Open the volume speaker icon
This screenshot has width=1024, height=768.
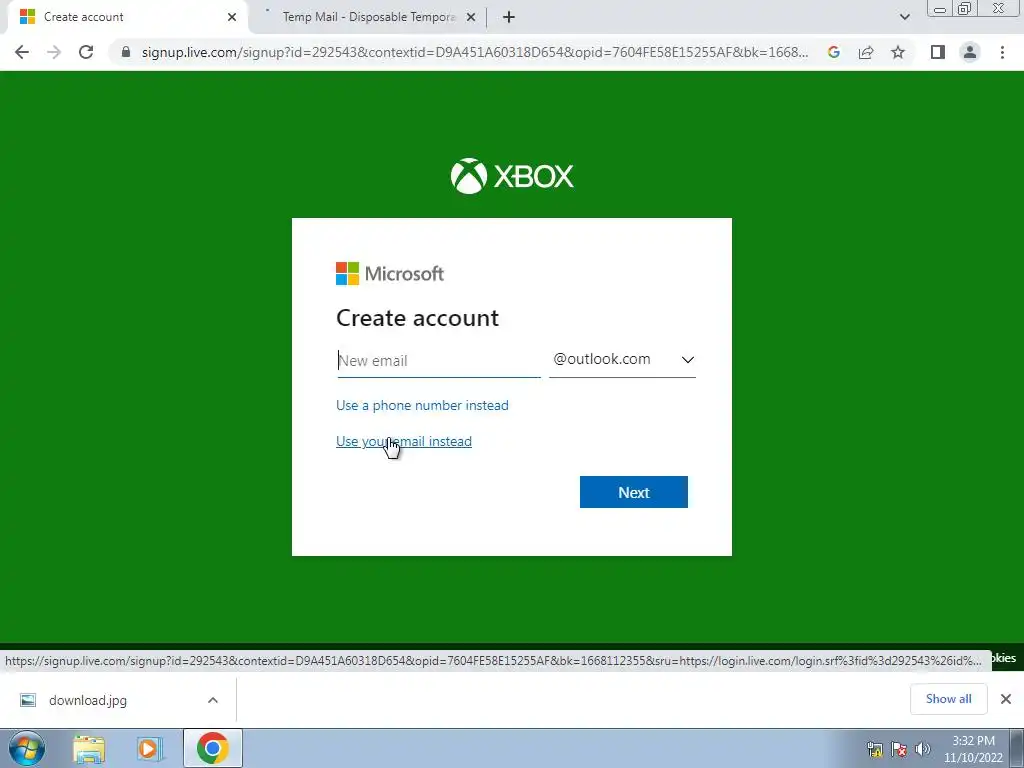click(922, 749)
